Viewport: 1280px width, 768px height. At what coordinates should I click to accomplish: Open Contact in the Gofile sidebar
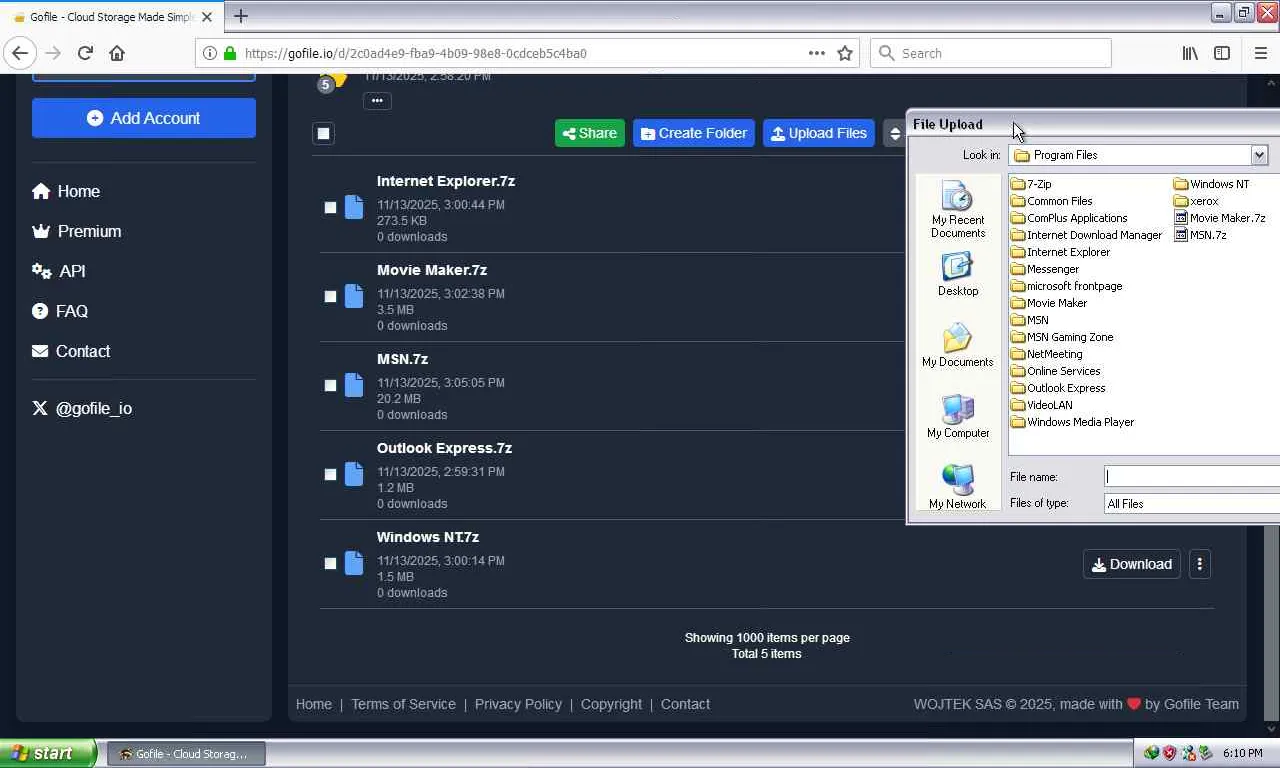71,351
